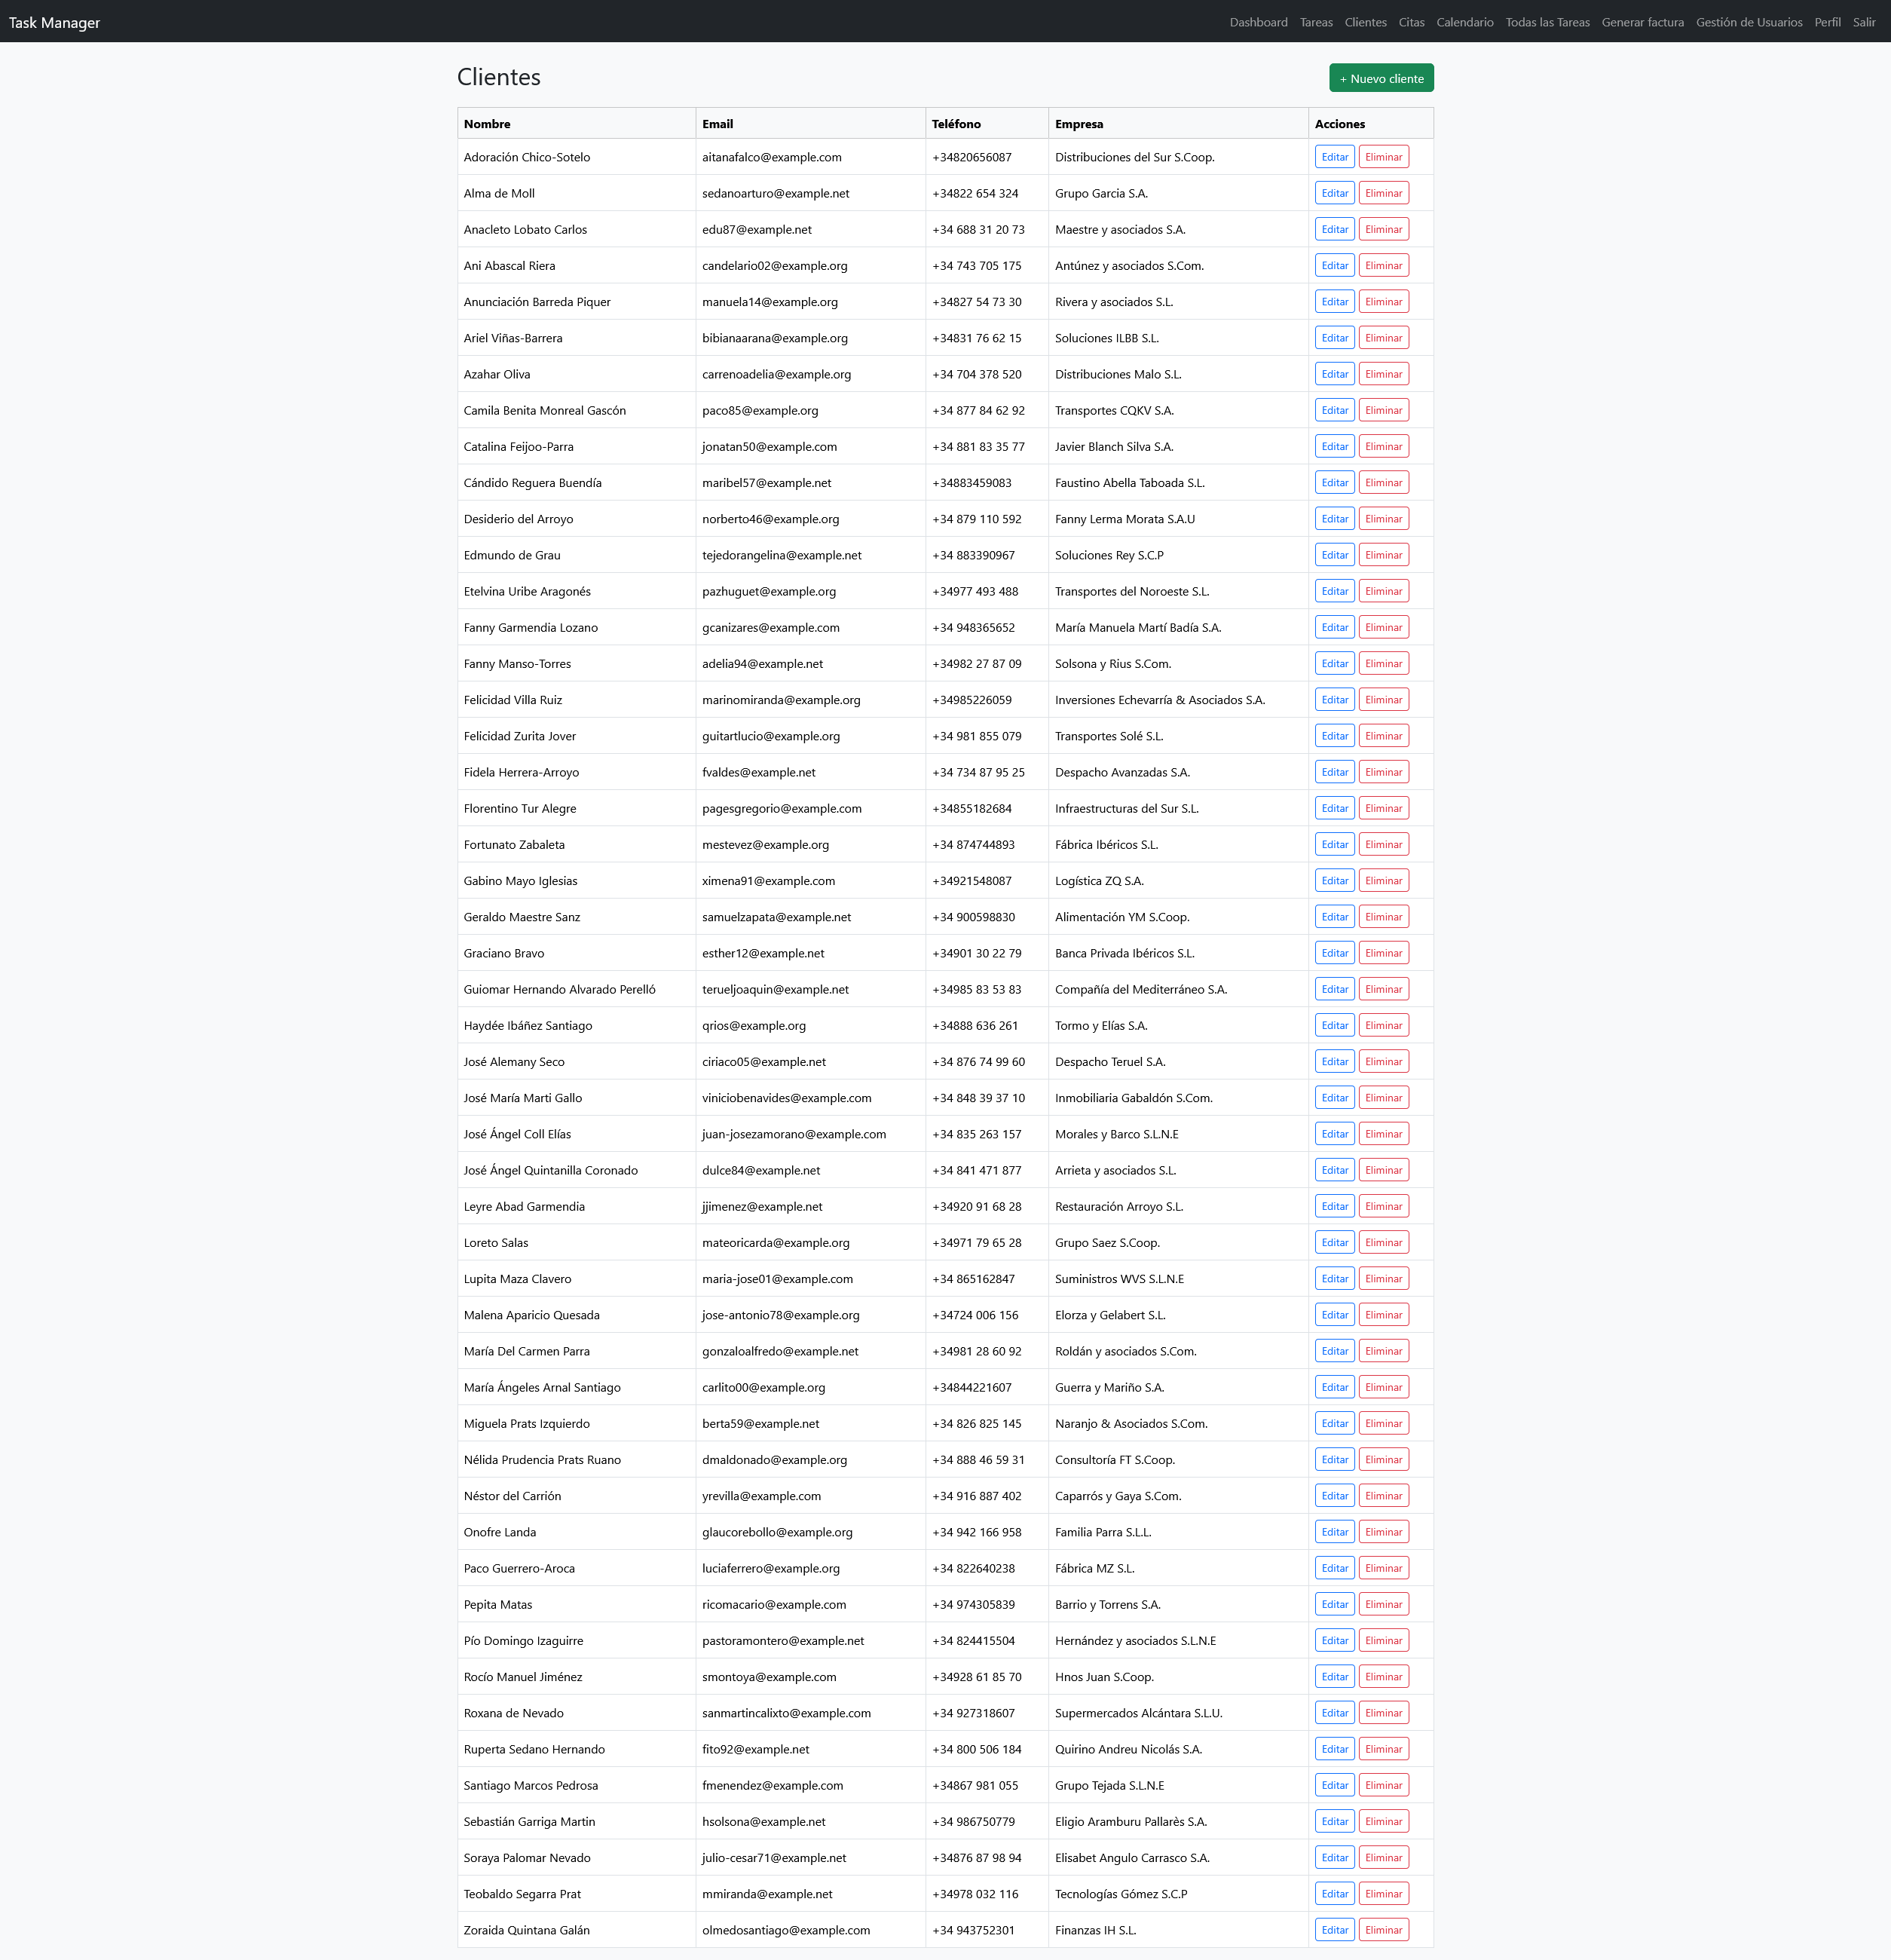
Task: Edit client Adoración Chico-Sotelo
Action: (1334, 157)
